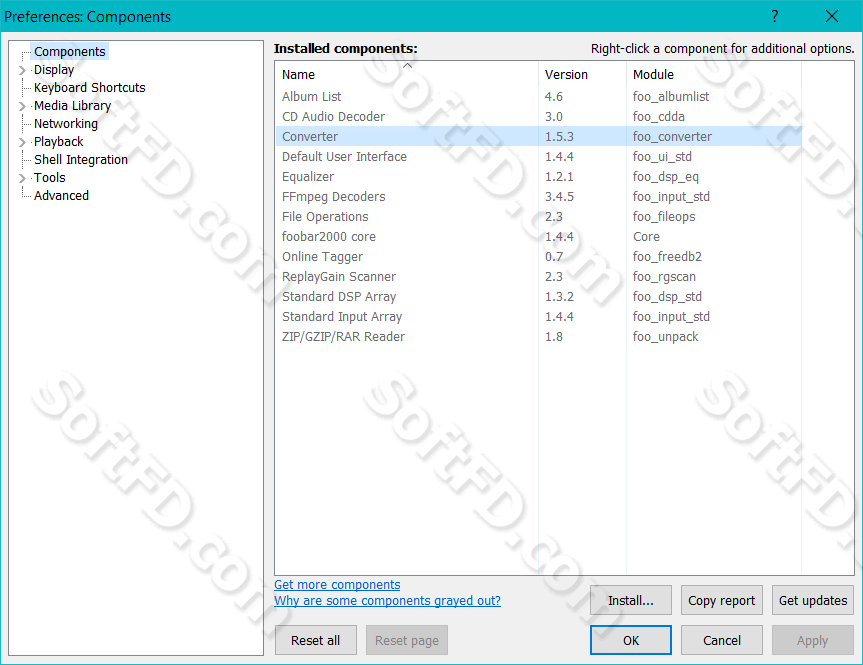Select the Equalizer component row
863x665 pixels.
(538, 177)
